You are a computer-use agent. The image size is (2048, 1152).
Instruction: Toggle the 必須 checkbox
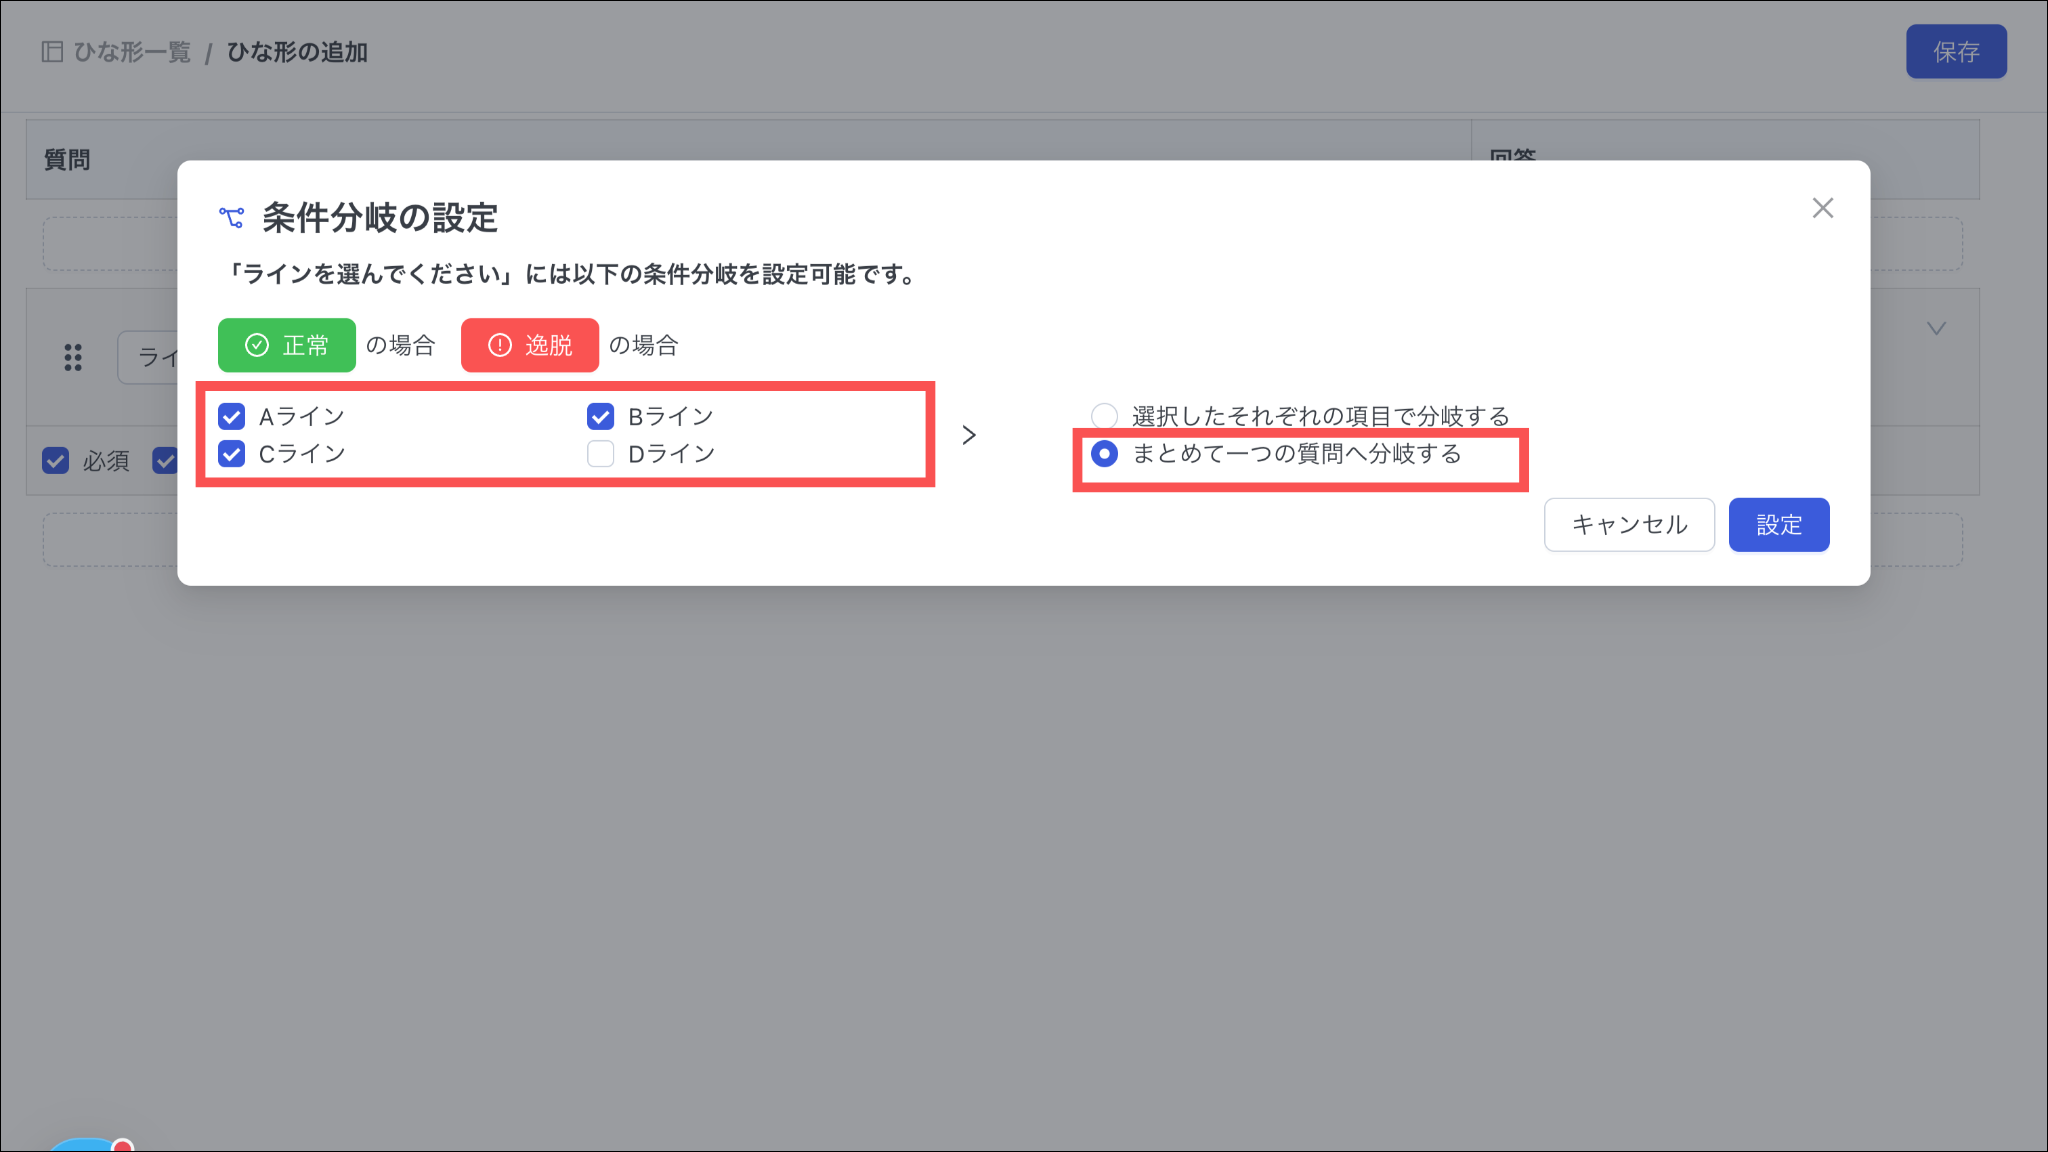coord(56,461)
